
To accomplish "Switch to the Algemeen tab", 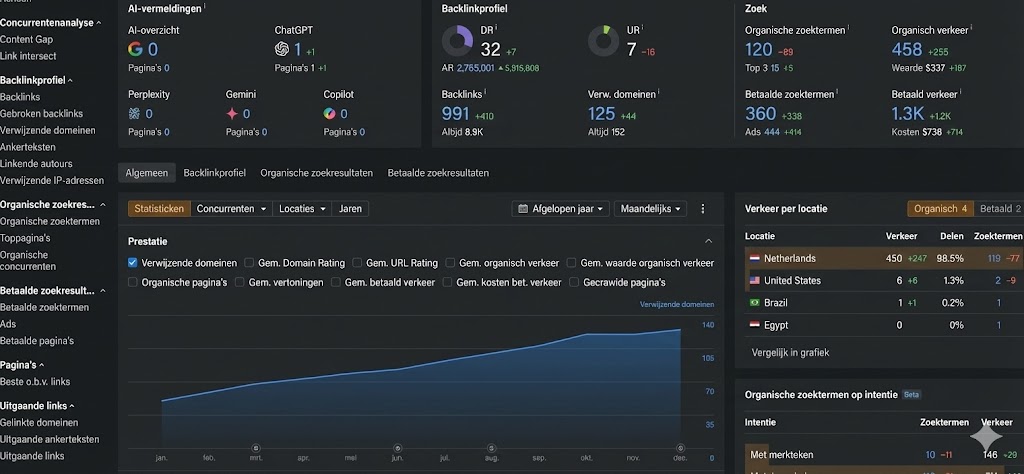I will click(x=147, y=173).
